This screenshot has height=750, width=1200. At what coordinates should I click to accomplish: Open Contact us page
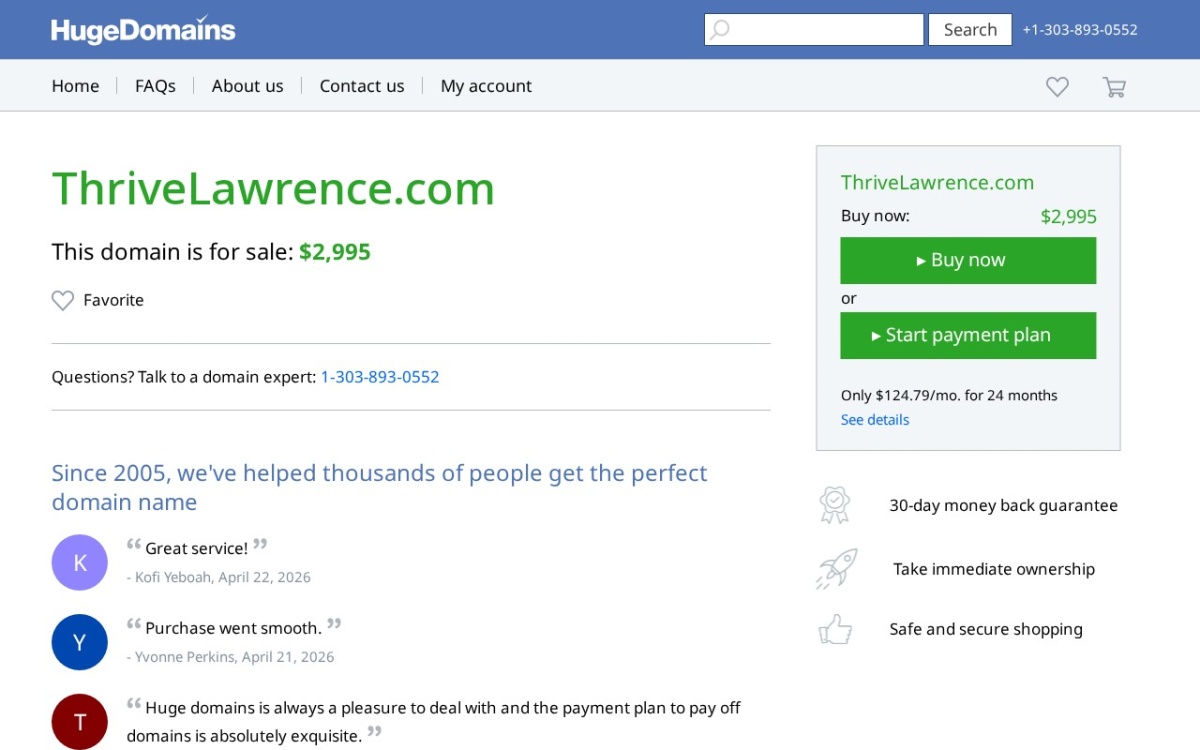coord(362,86)
